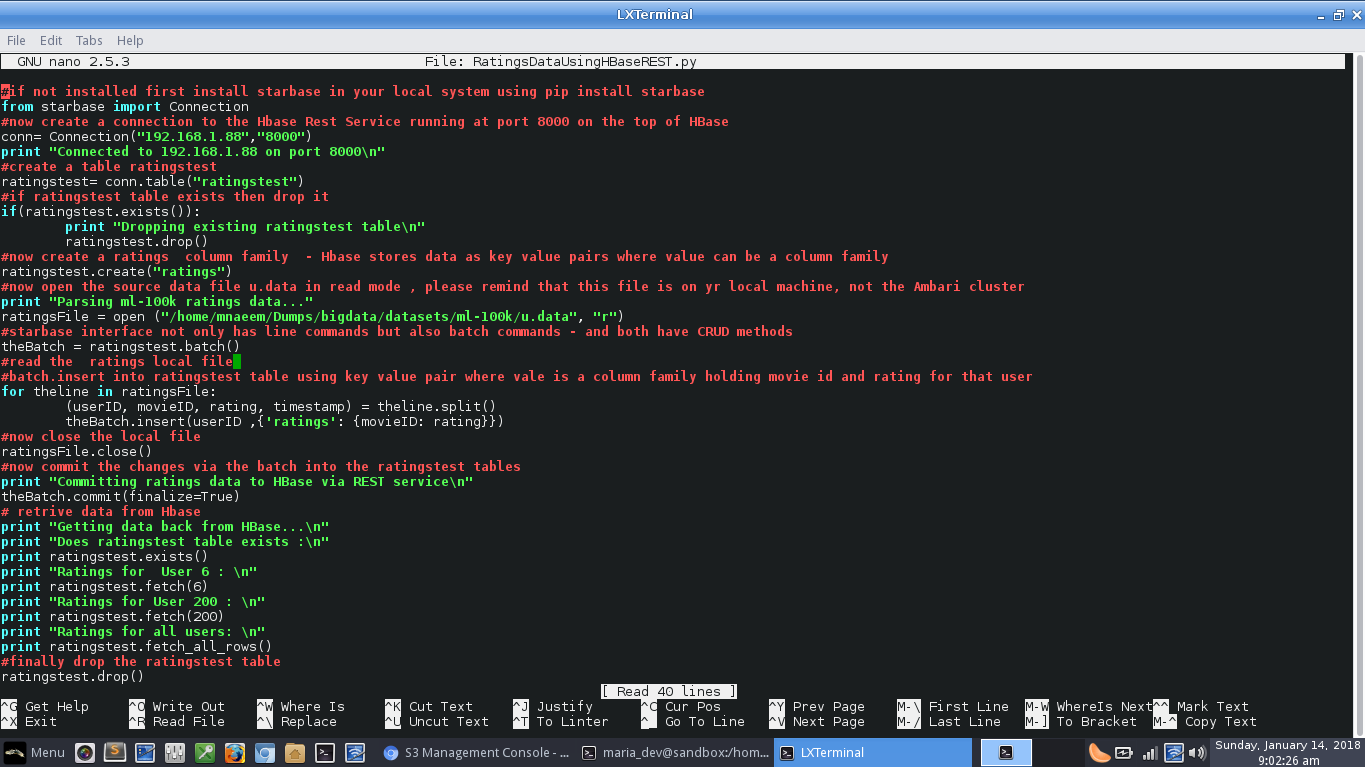Open the home folder file manager icon

click(x=295, y=752)
